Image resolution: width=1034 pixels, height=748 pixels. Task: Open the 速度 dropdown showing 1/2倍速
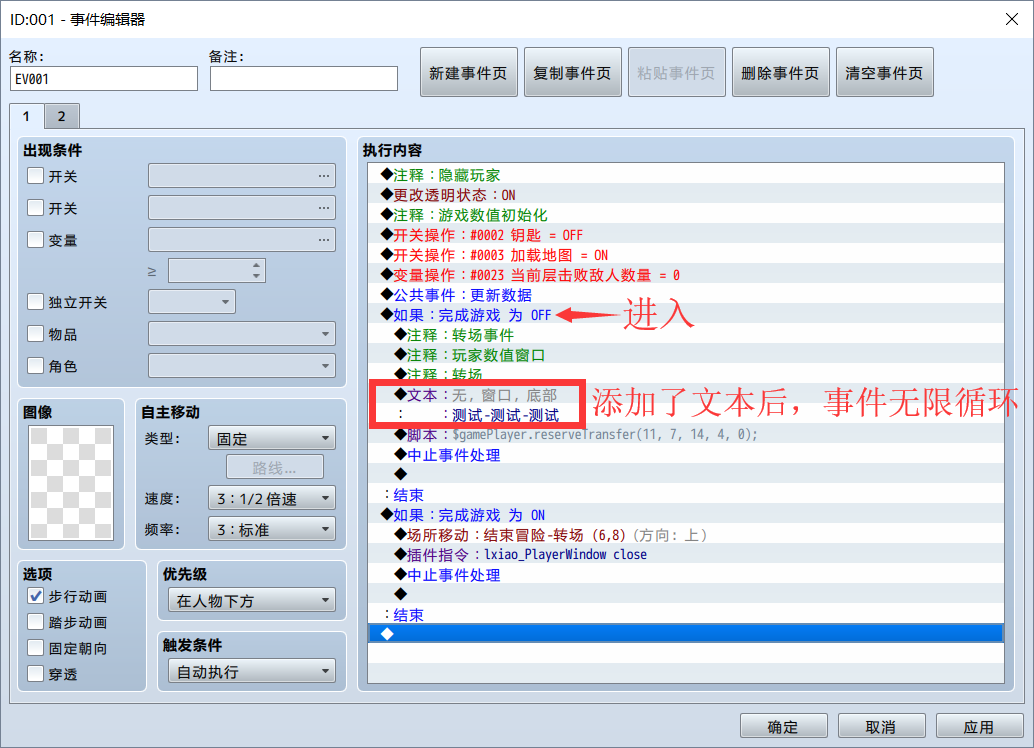click(x=272, y=499)
